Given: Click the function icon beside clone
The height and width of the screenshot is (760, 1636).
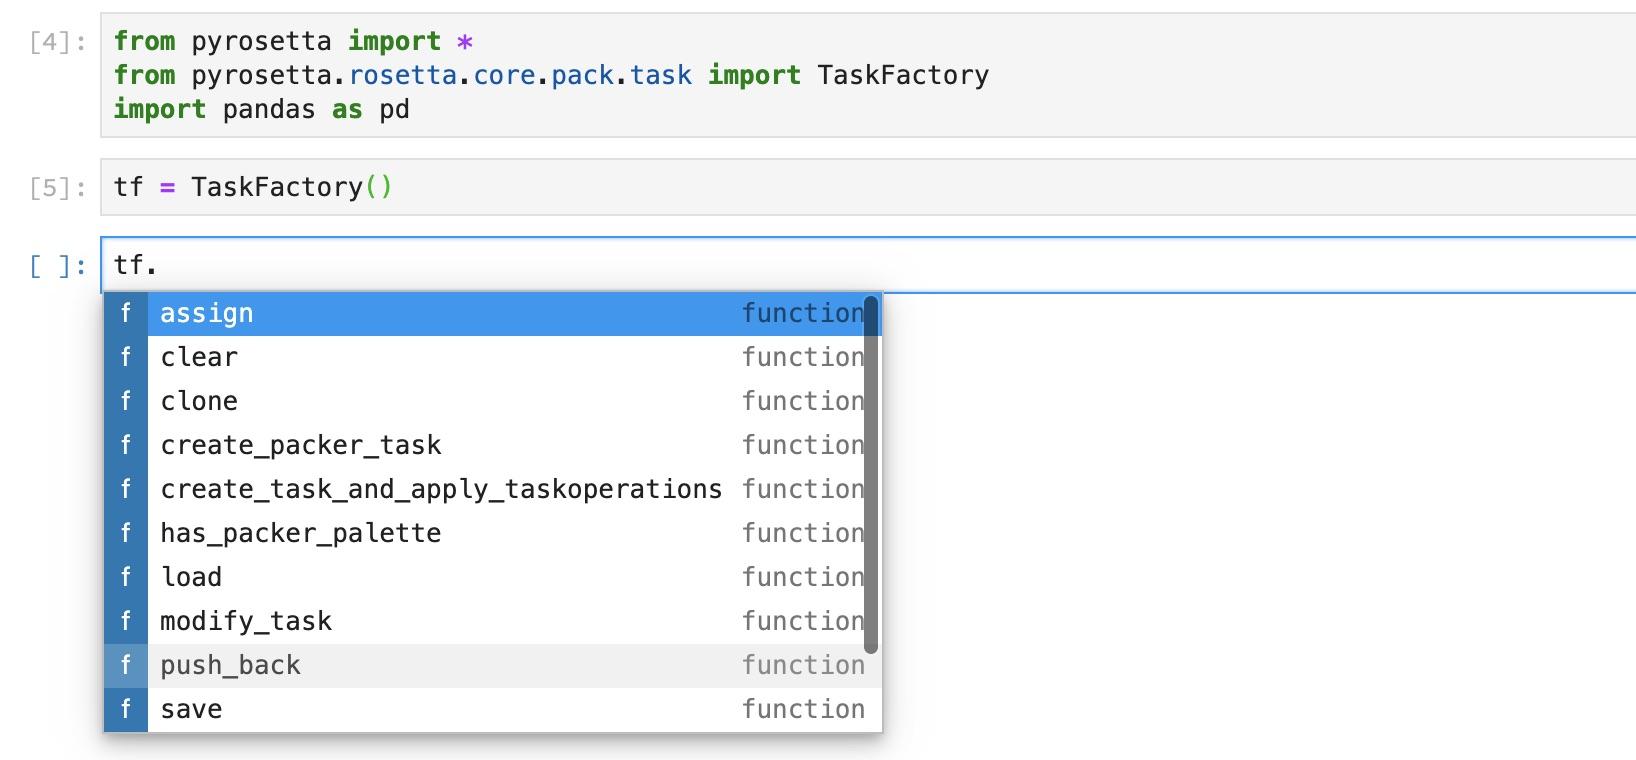Looking at the screenshot, I should [x=126, y=402].
